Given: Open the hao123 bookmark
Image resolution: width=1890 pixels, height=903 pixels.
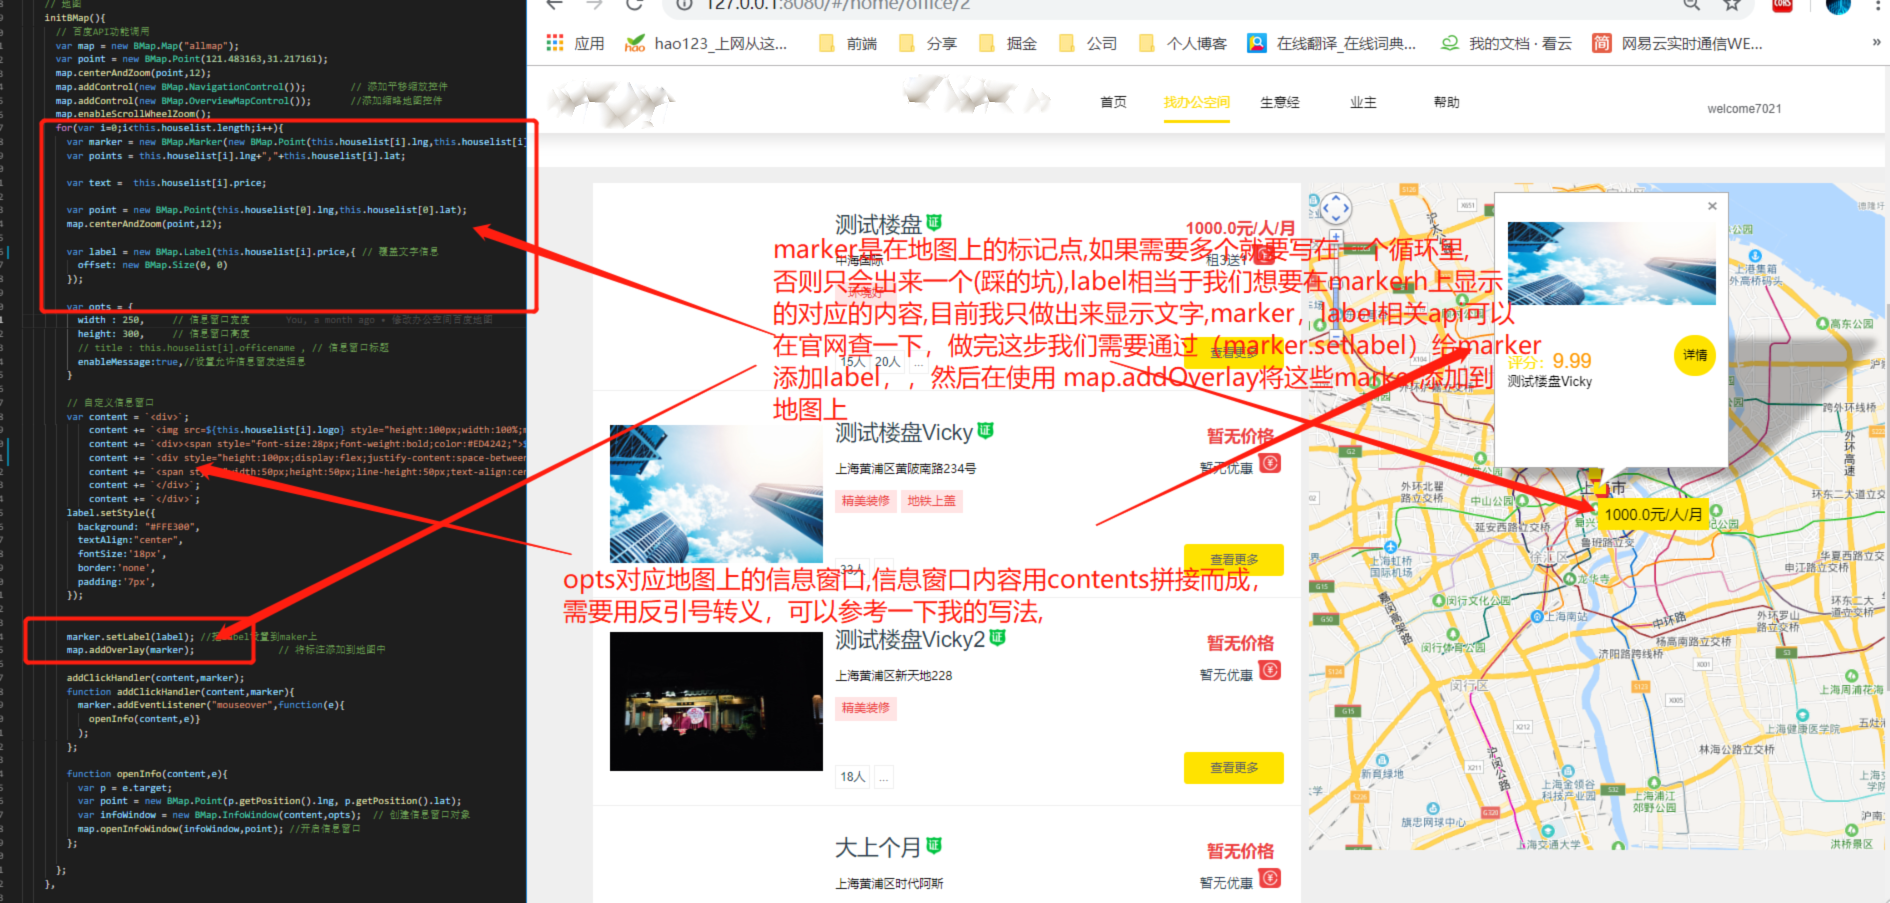Looking at the screenshot, I should (x=706, y=43).
